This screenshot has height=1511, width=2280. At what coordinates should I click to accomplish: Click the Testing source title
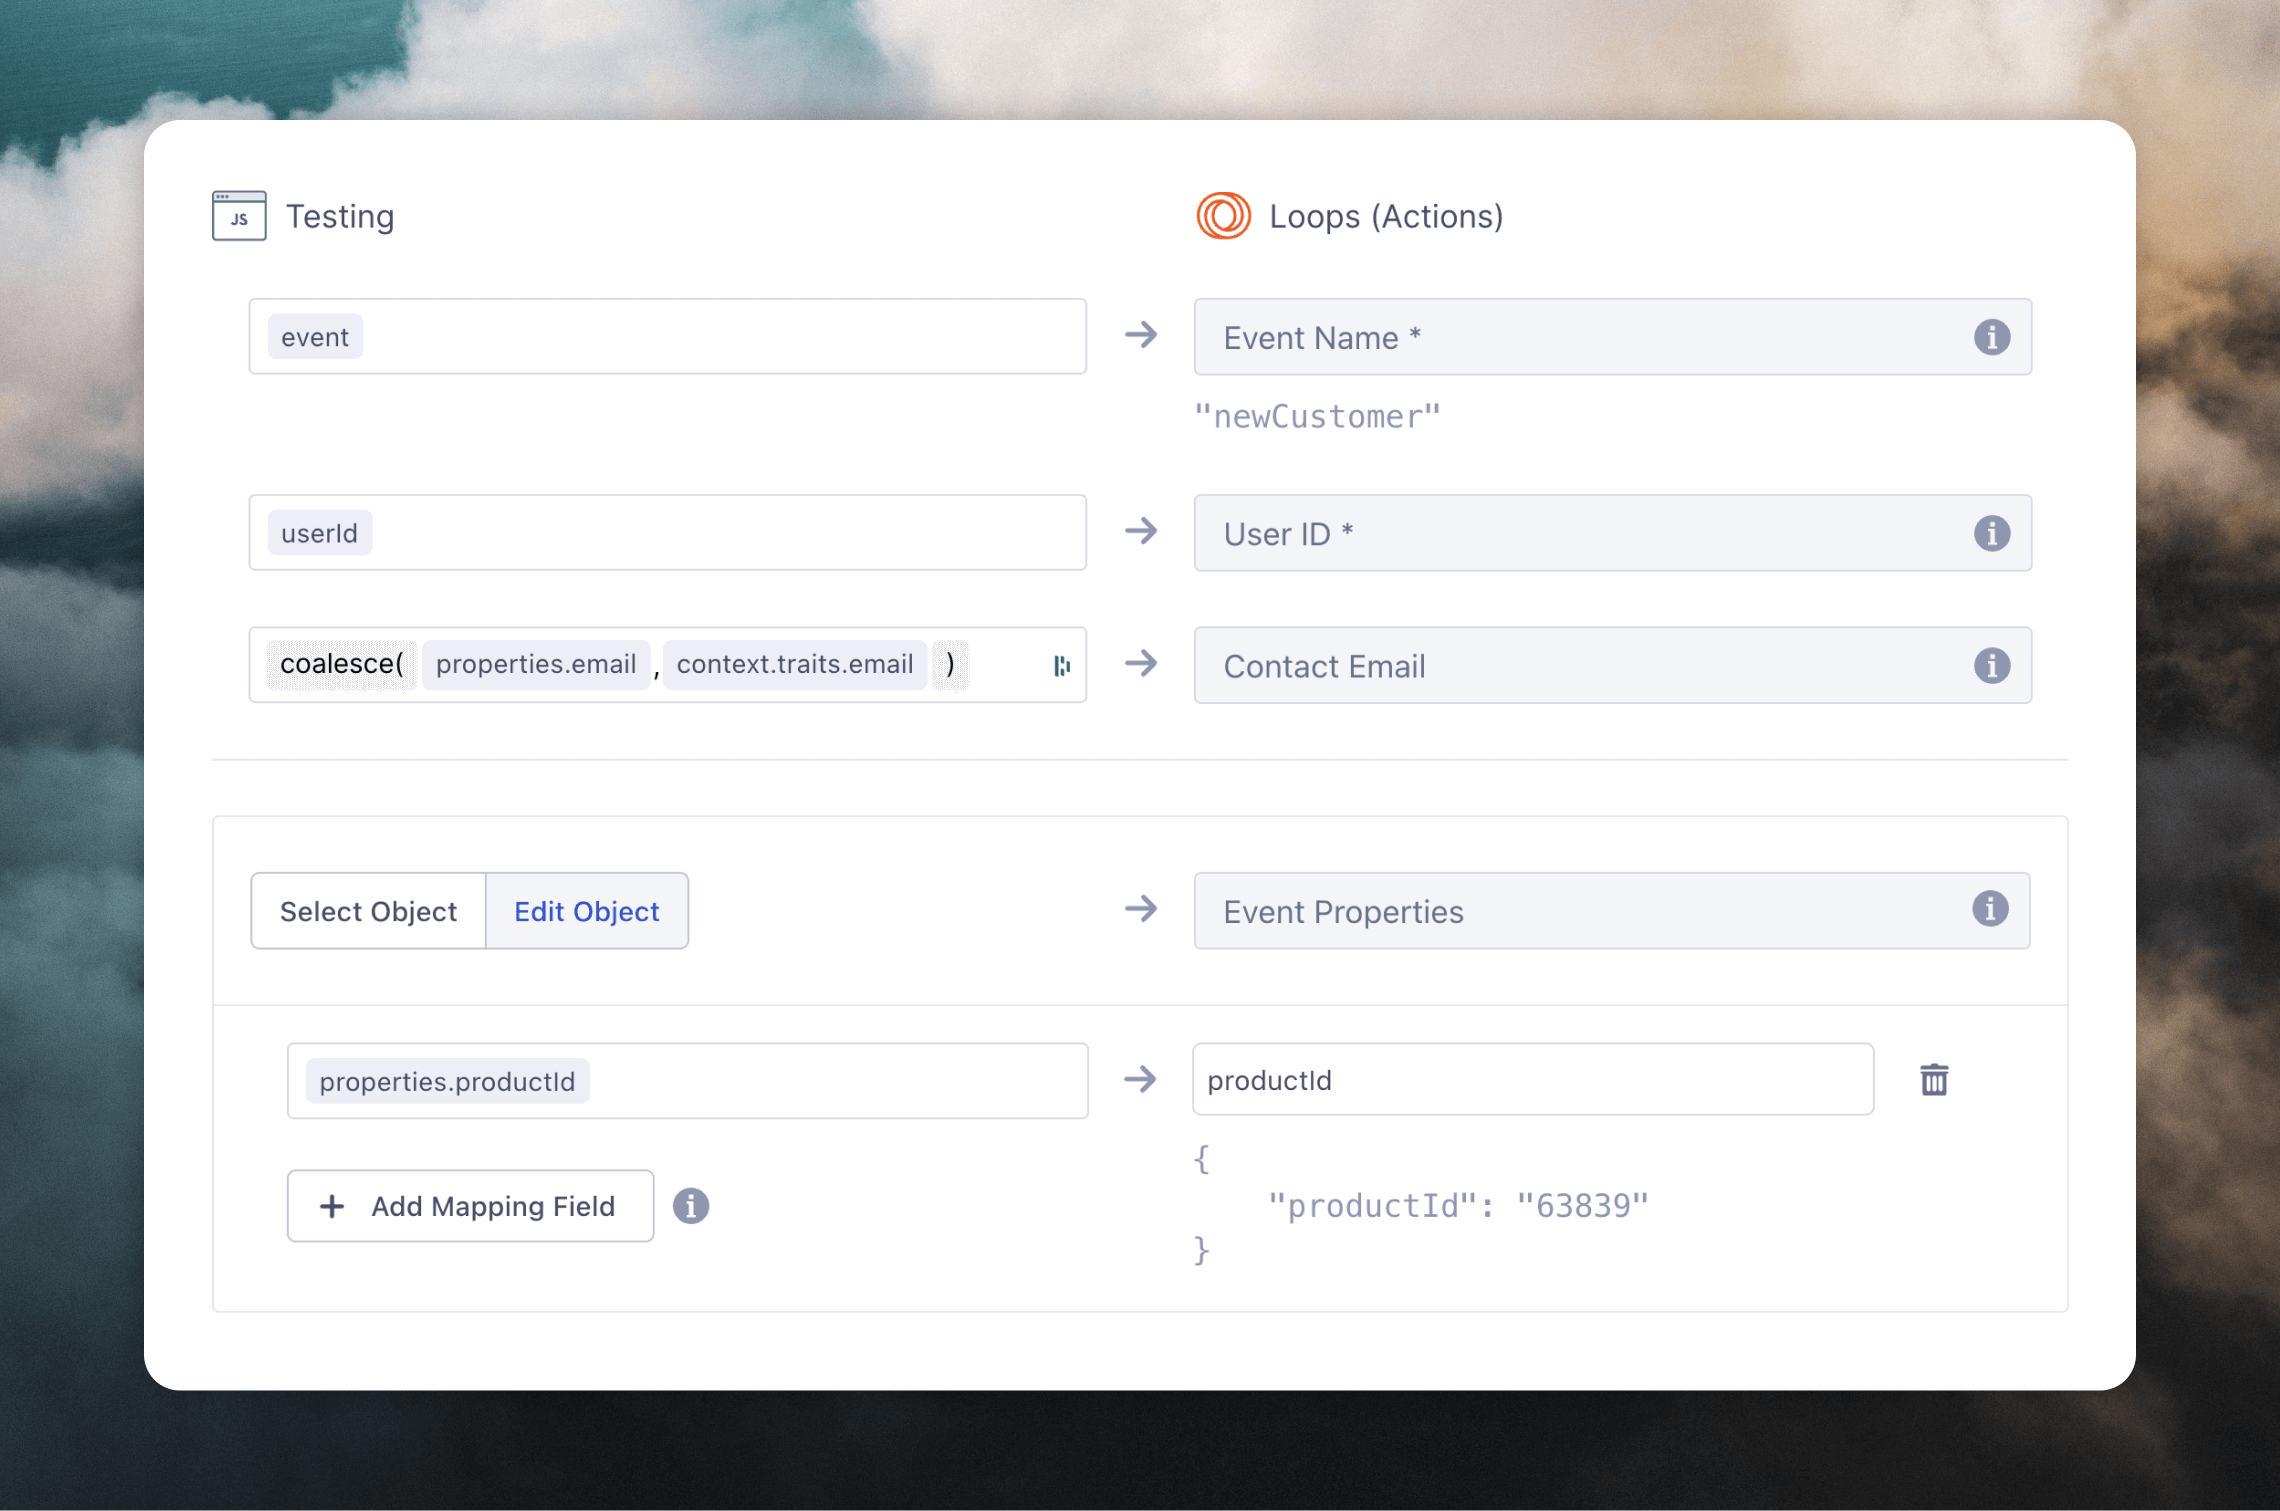coord(340,216)
